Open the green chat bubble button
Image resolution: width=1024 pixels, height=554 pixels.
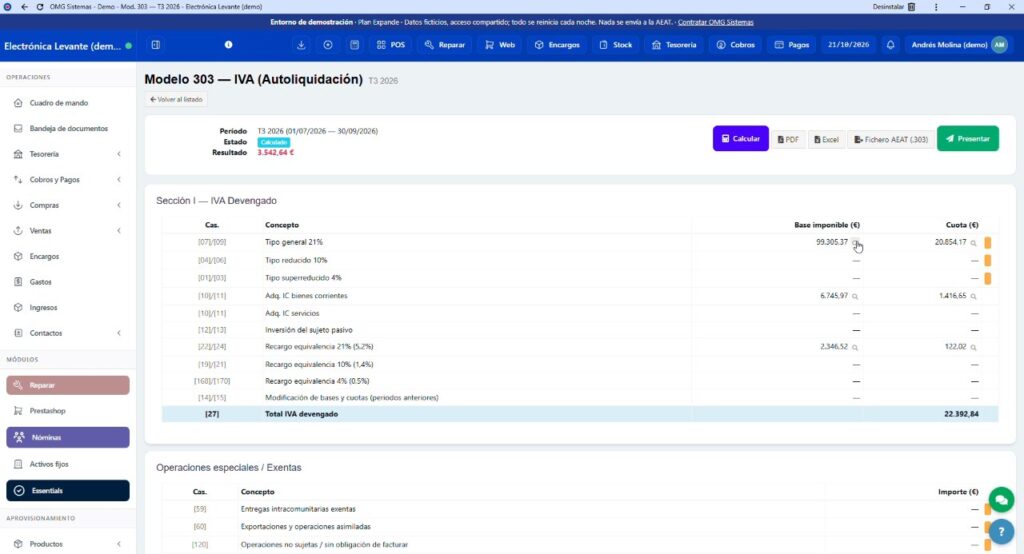pos(1001,500)
